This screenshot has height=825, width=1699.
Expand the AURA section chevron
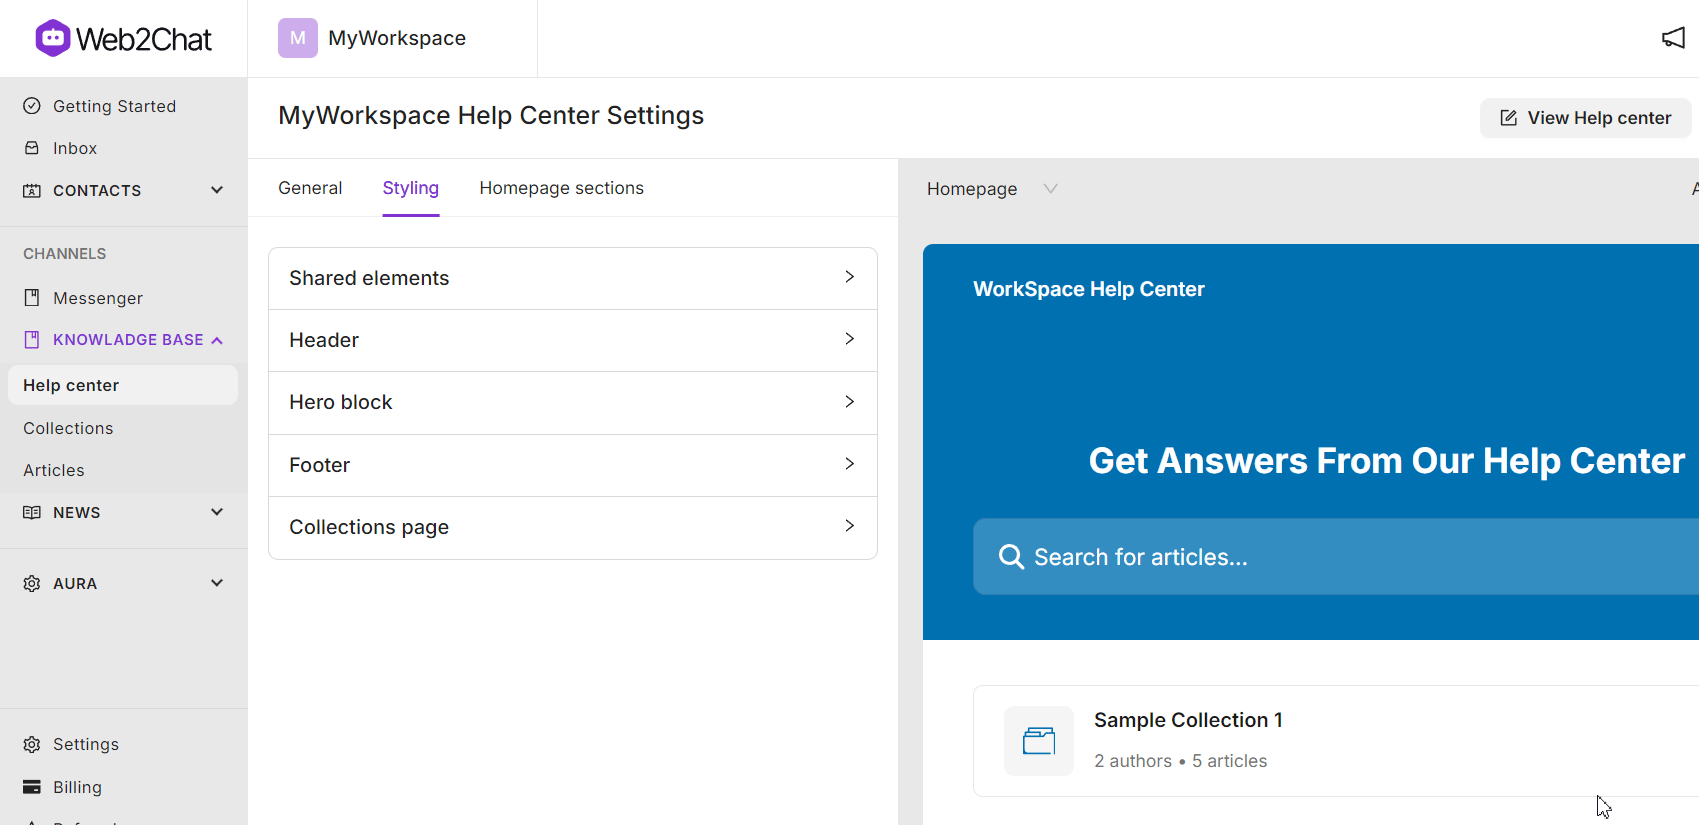tap(217, 583)
